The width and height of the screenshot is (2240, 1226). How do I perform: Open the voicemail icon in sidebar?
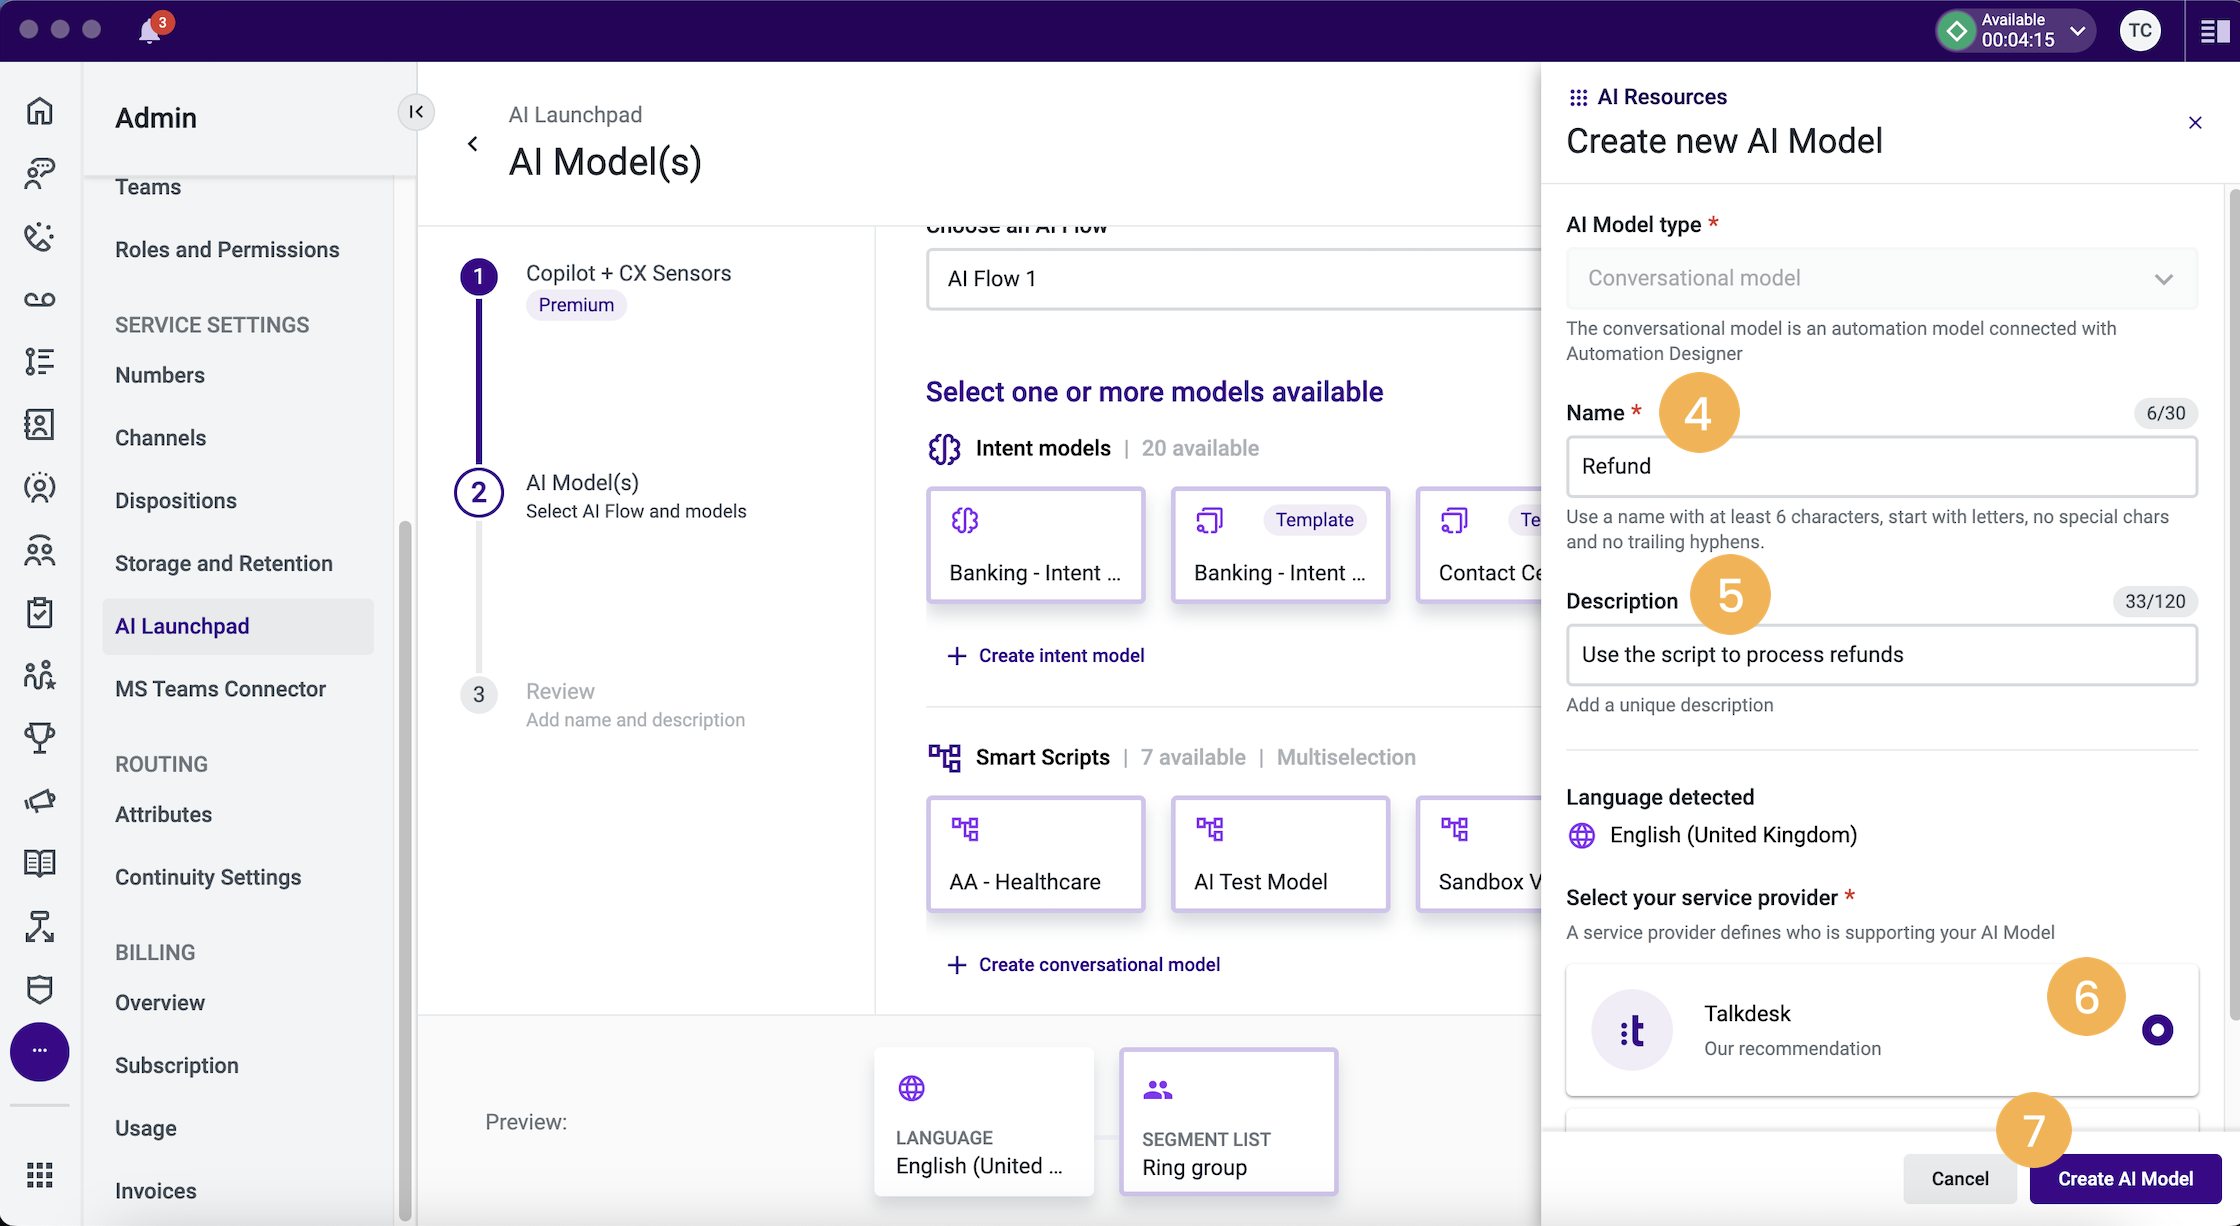pos(40,299)
